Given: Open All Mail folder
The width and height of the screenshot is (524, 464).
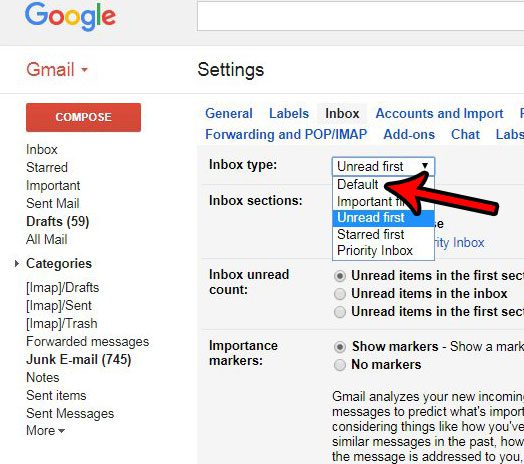Looking at the screenshot, I should pyautogui.click(x=47, y=239).
